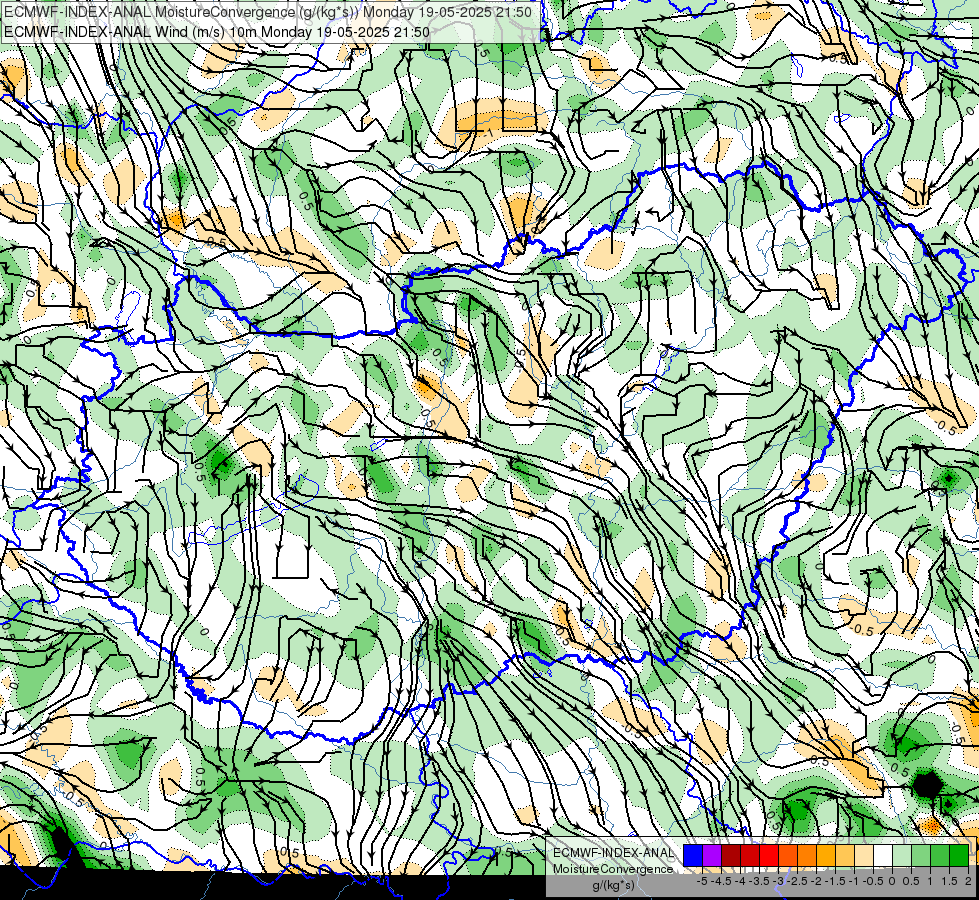Screen dimensions: 979x900
Task: Click the '2' tick label ending the legend
Action: point(968,881)
